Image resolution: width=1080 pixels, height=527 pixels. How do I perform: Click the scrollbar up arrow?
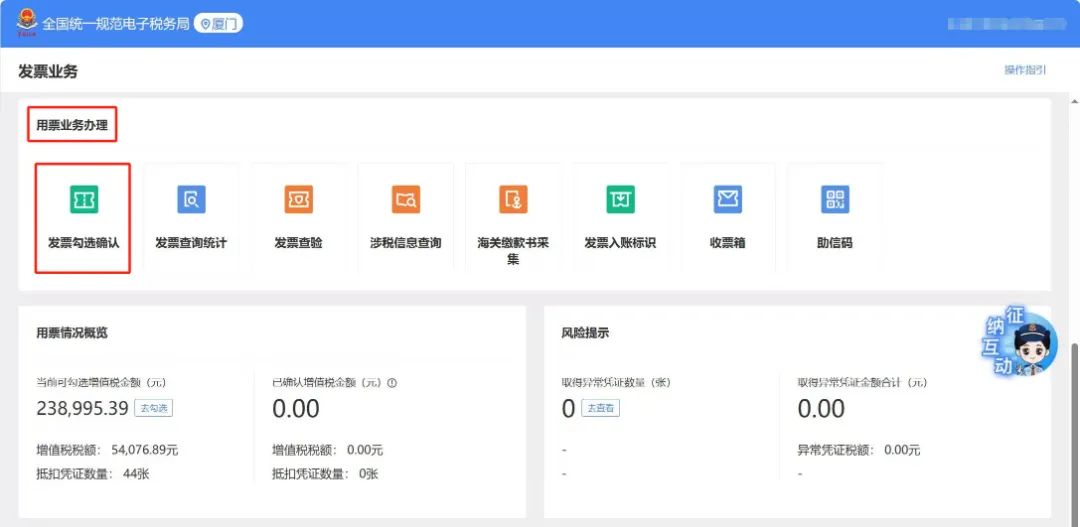[1074, 101]
